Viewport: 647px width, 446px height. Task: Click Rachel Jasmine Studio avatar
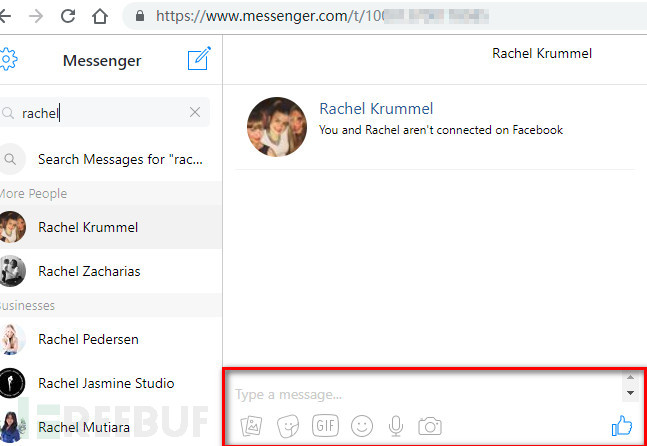pyautogui.click(x=12, y=383)
